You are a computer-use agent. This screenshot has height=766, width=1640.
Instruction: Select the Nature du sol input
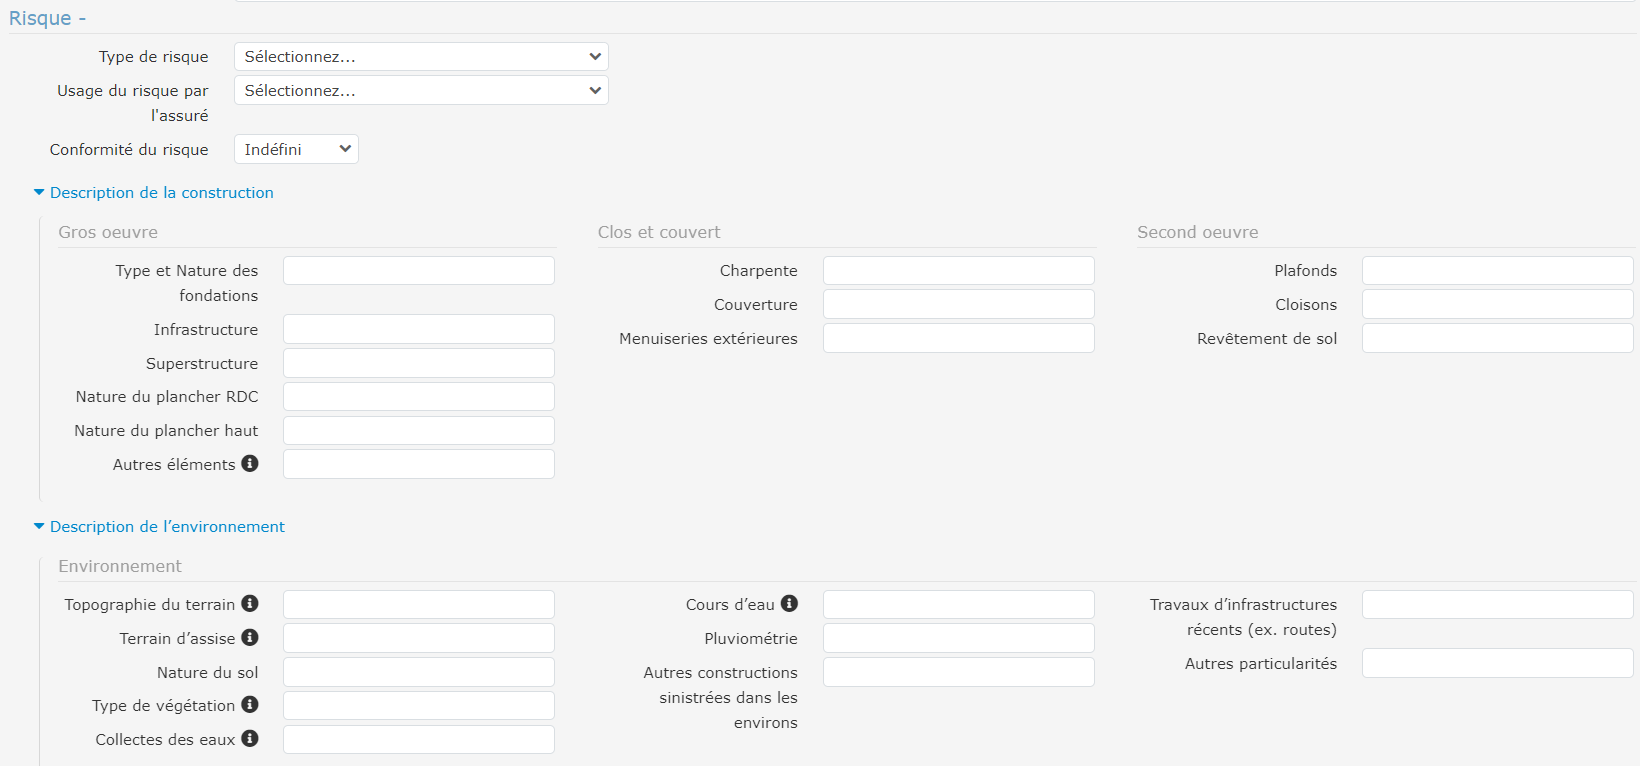418,672
